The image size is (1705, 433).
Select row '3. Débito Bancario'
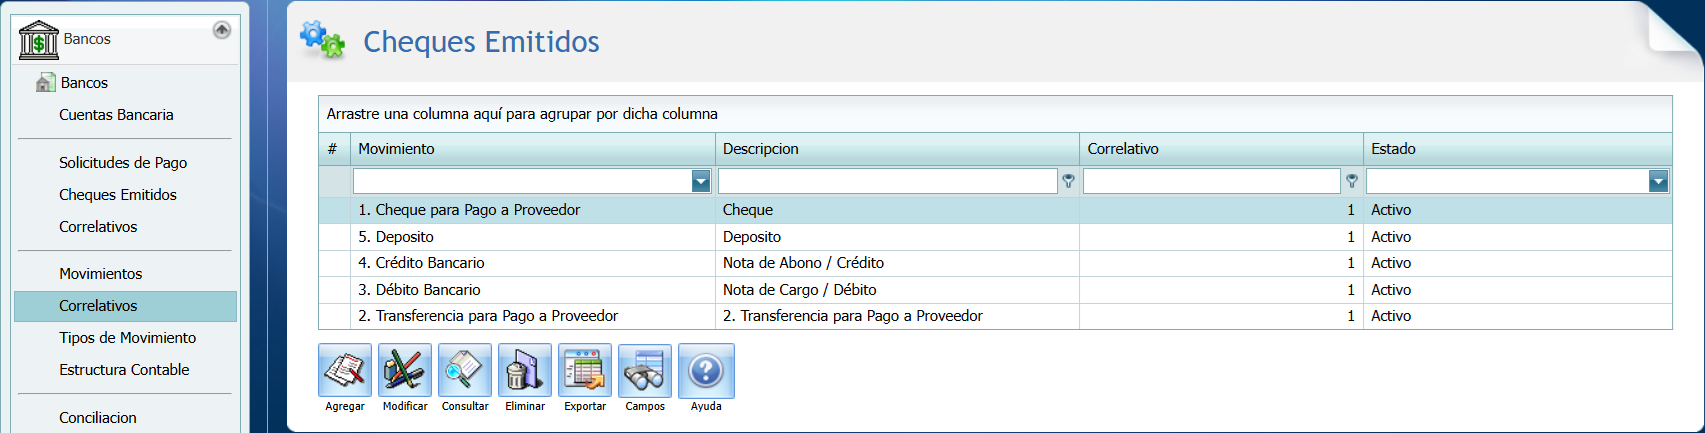995,290
